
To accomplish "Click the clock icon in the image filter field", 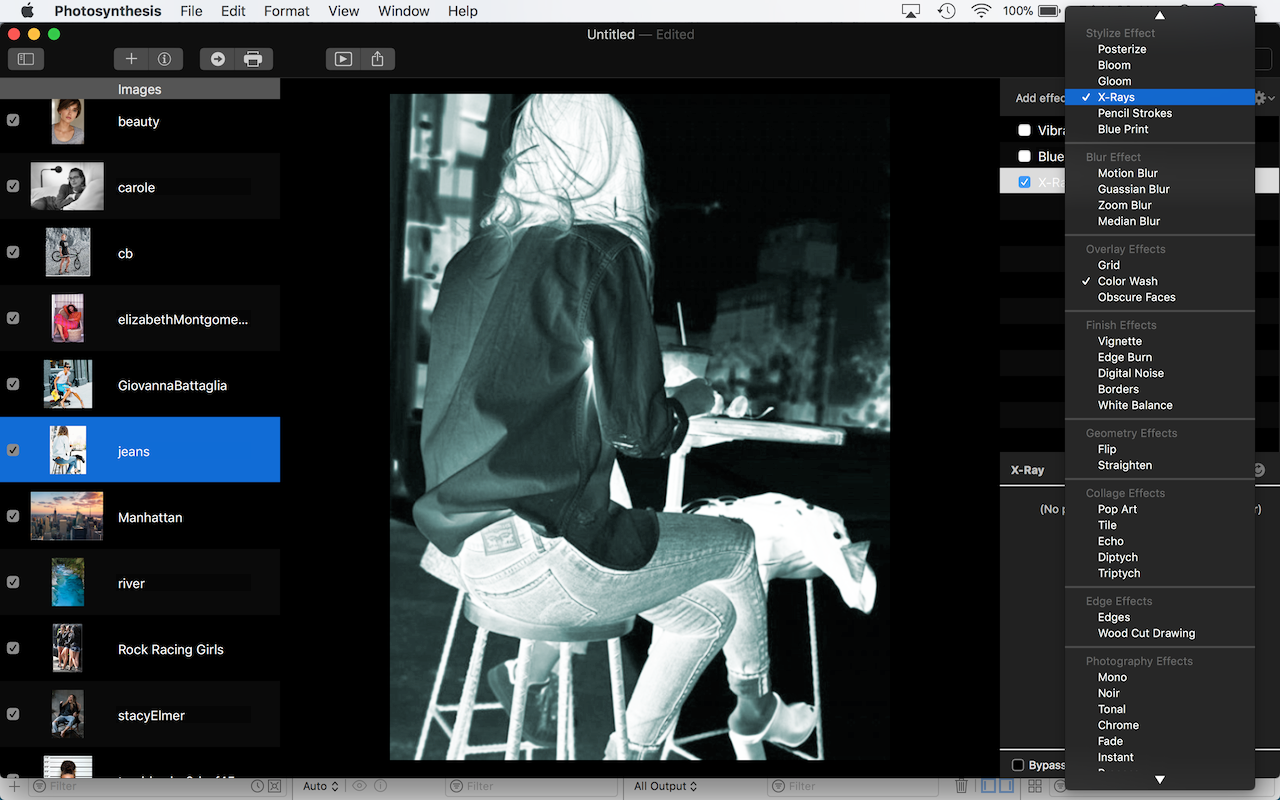I will [258, 787].
